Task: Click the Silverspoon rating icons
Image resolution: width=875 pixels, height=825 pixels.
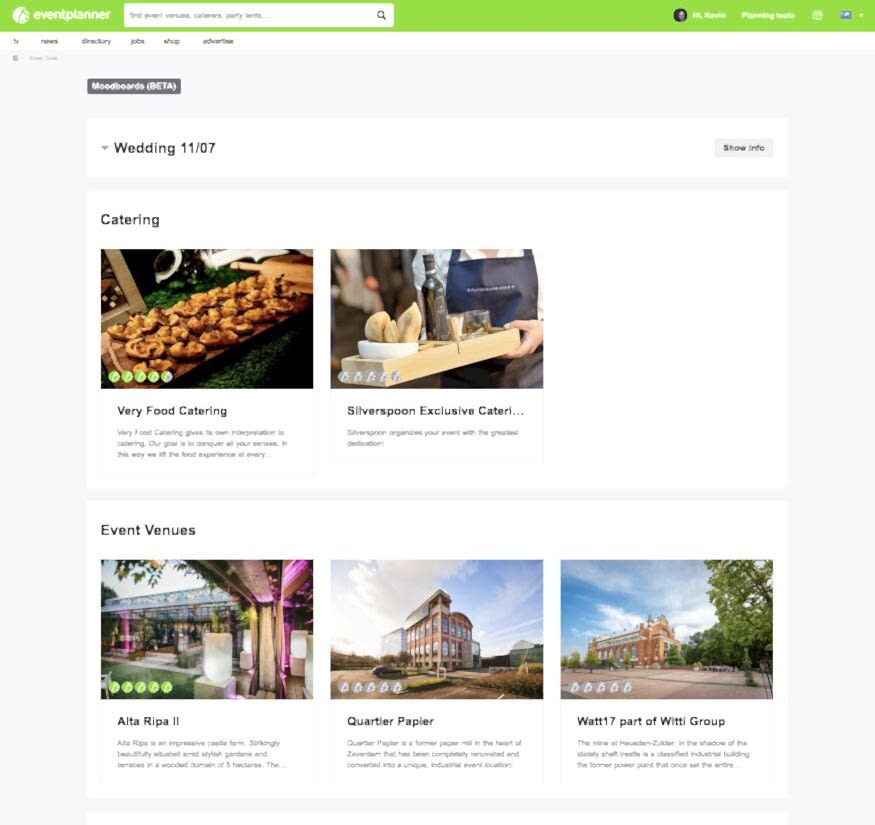Action: pos(370,377)
